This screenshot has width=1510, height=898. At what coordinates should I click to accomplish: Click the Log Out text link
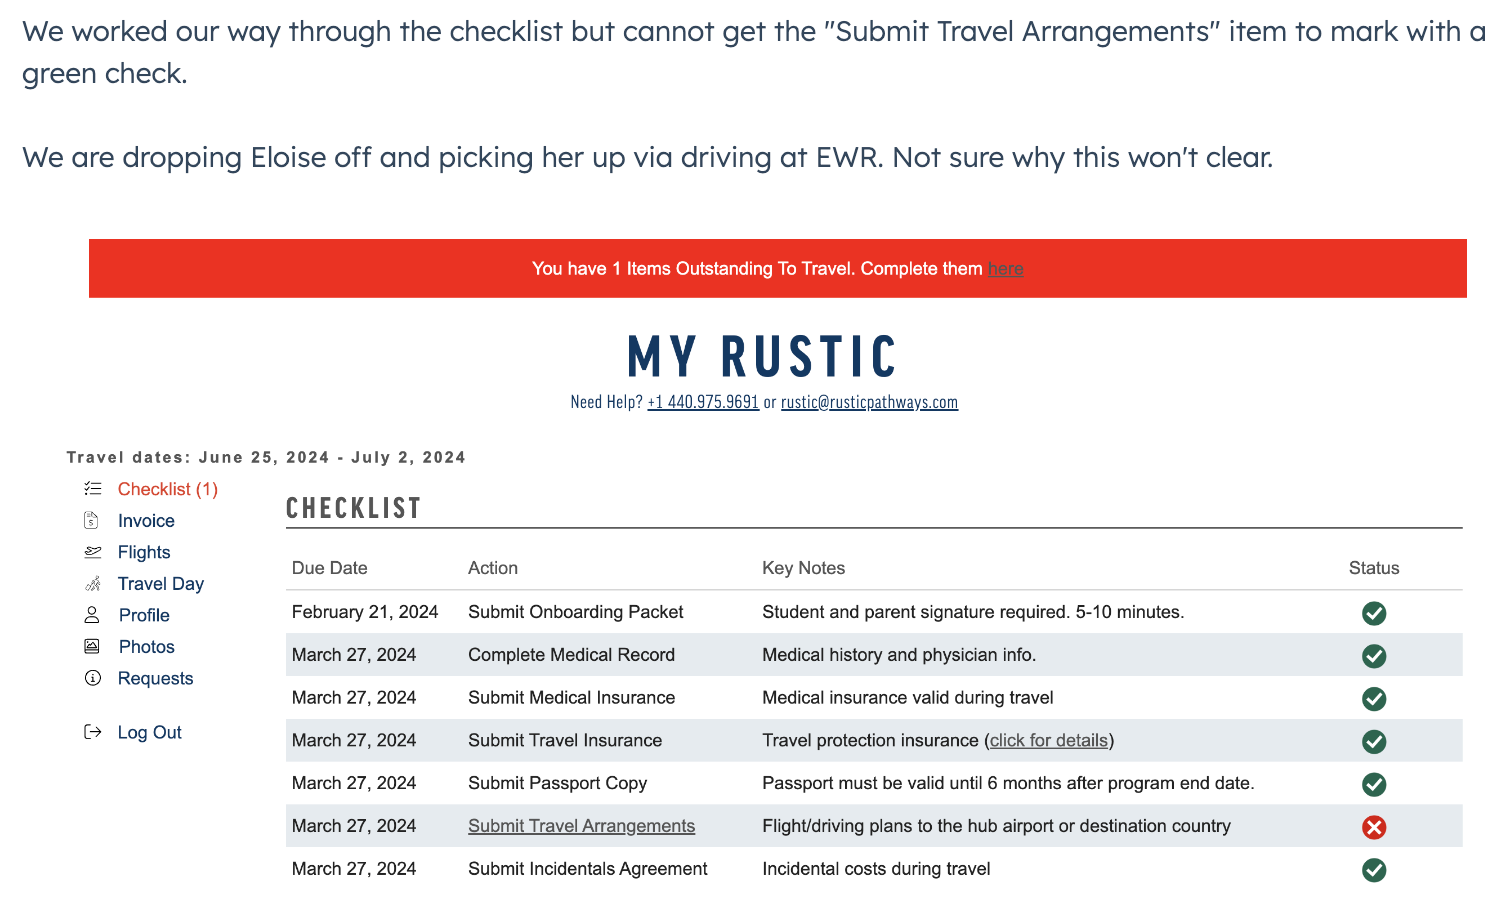[150, 732]
